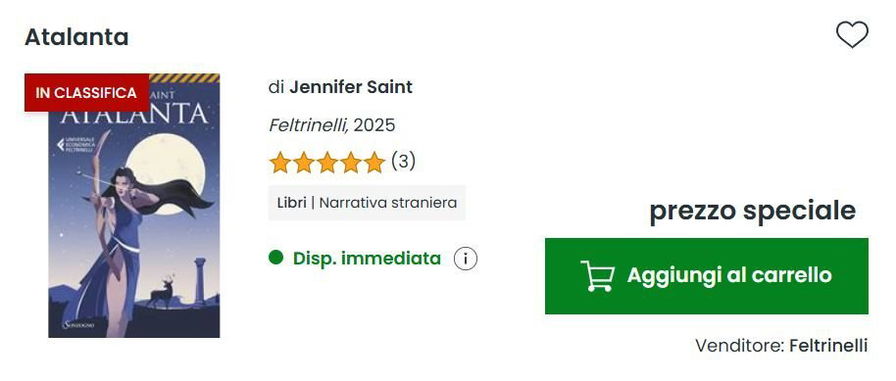Click the fifth rating star
The width and height of the screenshot is (896, 381).
[374, 163]
